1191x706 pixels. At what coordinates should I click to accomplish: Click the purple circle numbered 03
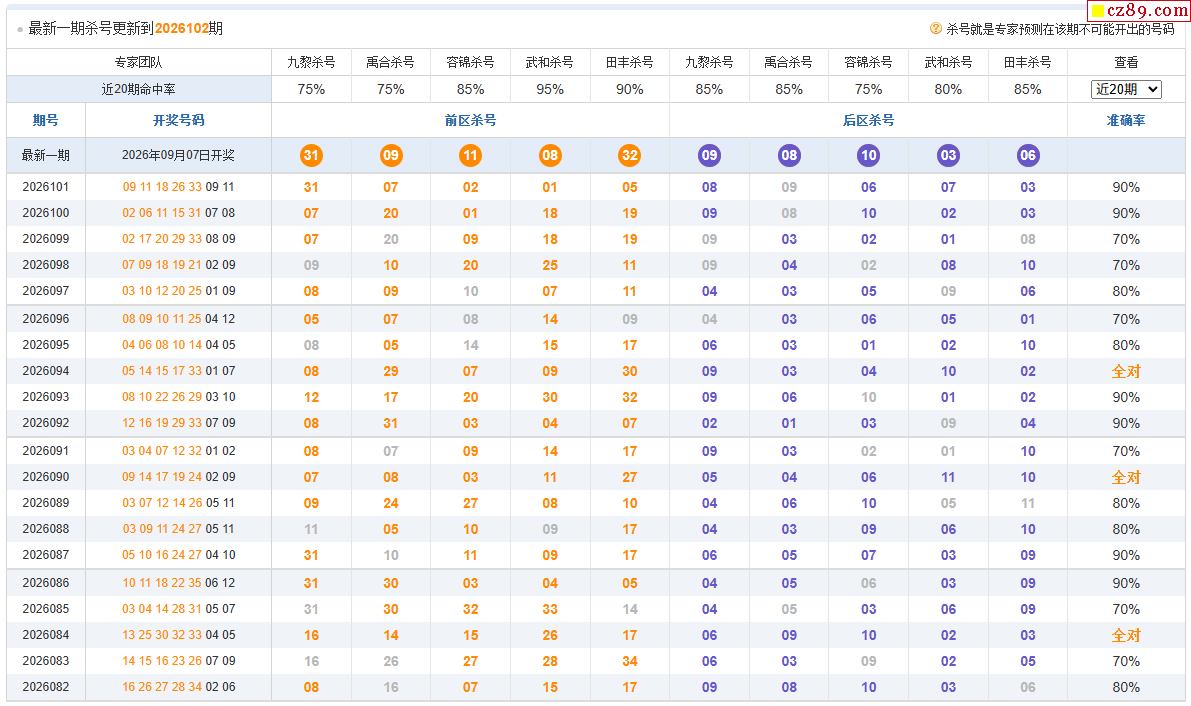tap(948, 155)
